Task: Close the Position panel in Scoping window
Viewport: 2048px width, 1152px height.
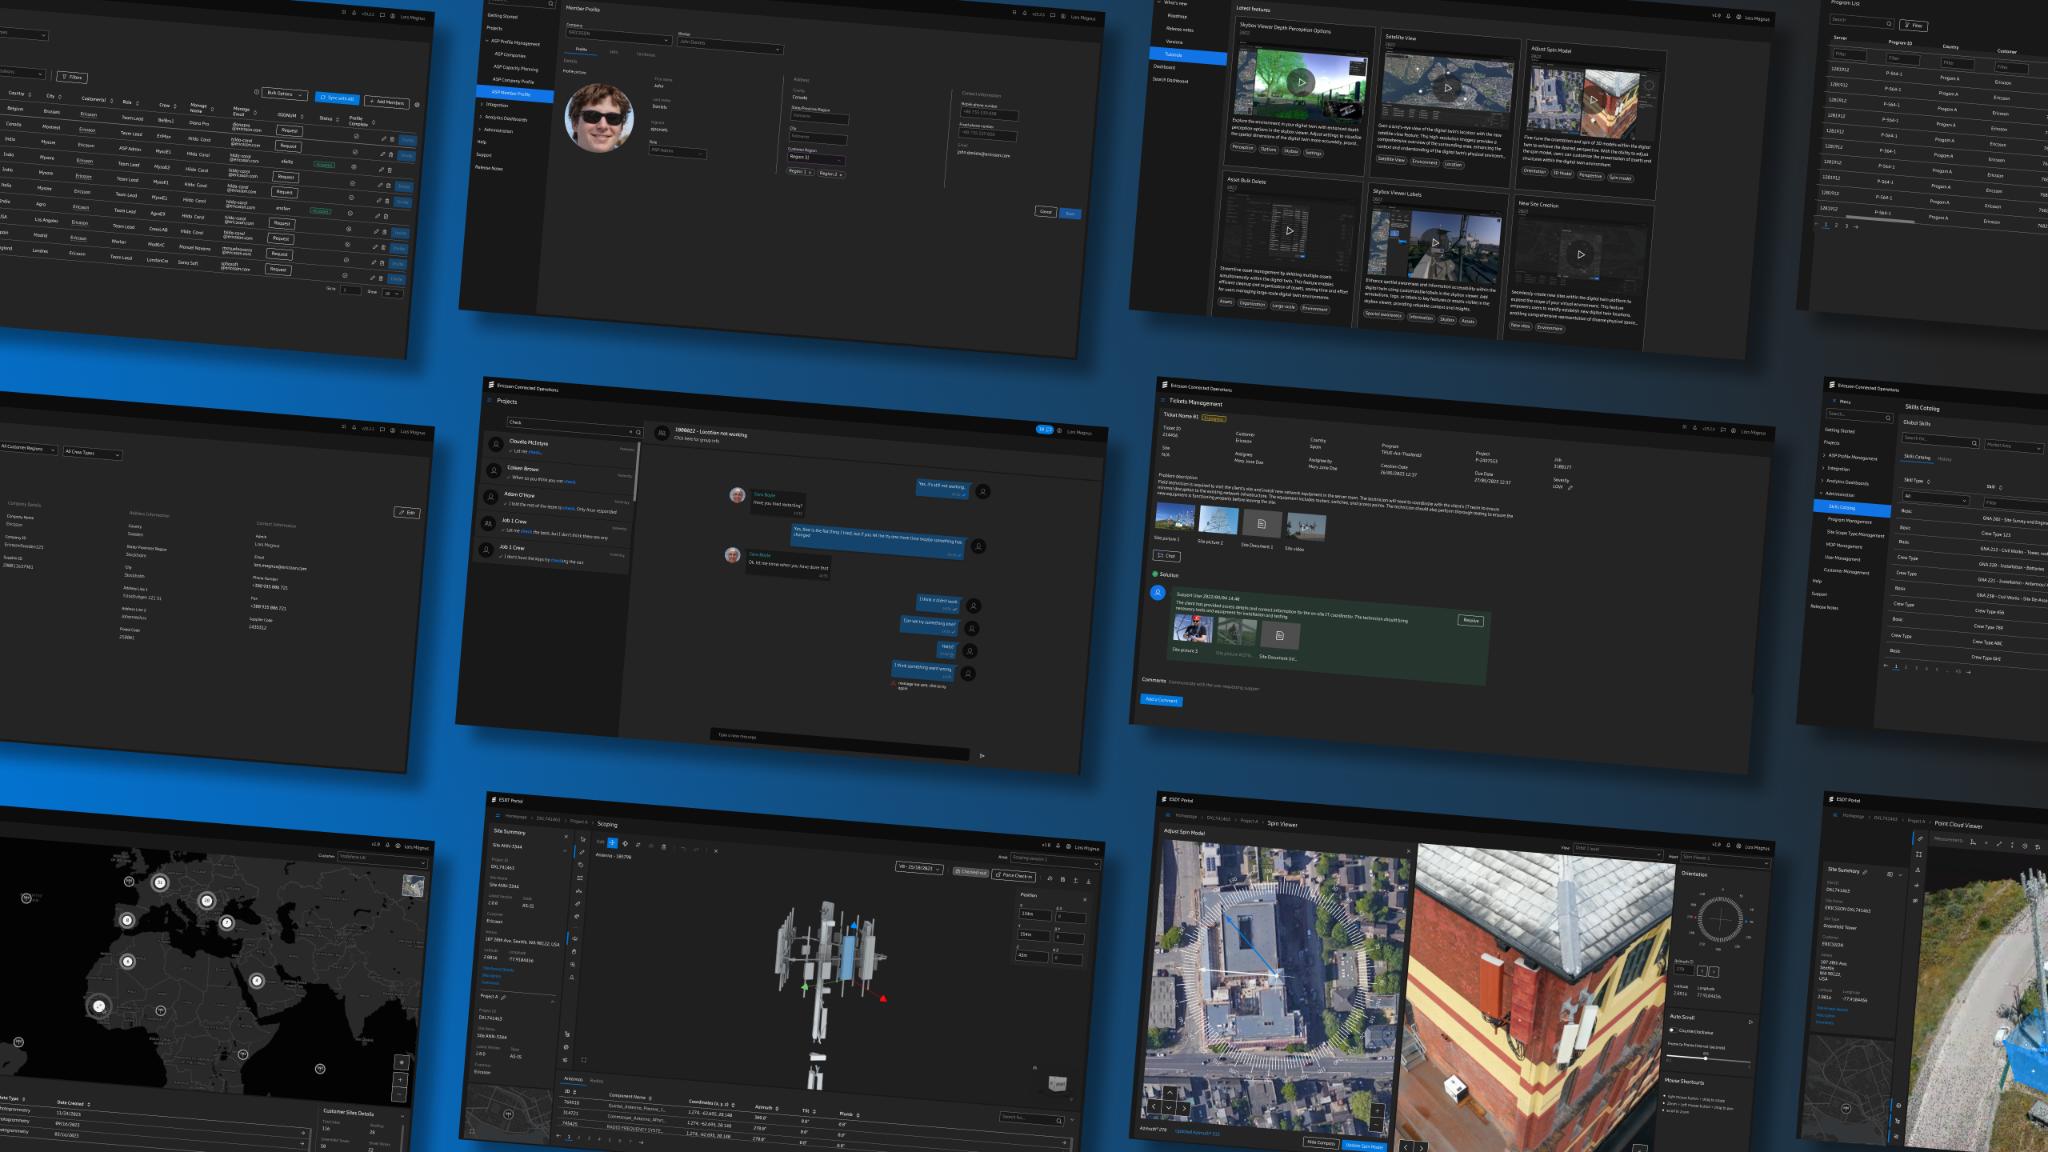Action: [x=1084, y=899]
